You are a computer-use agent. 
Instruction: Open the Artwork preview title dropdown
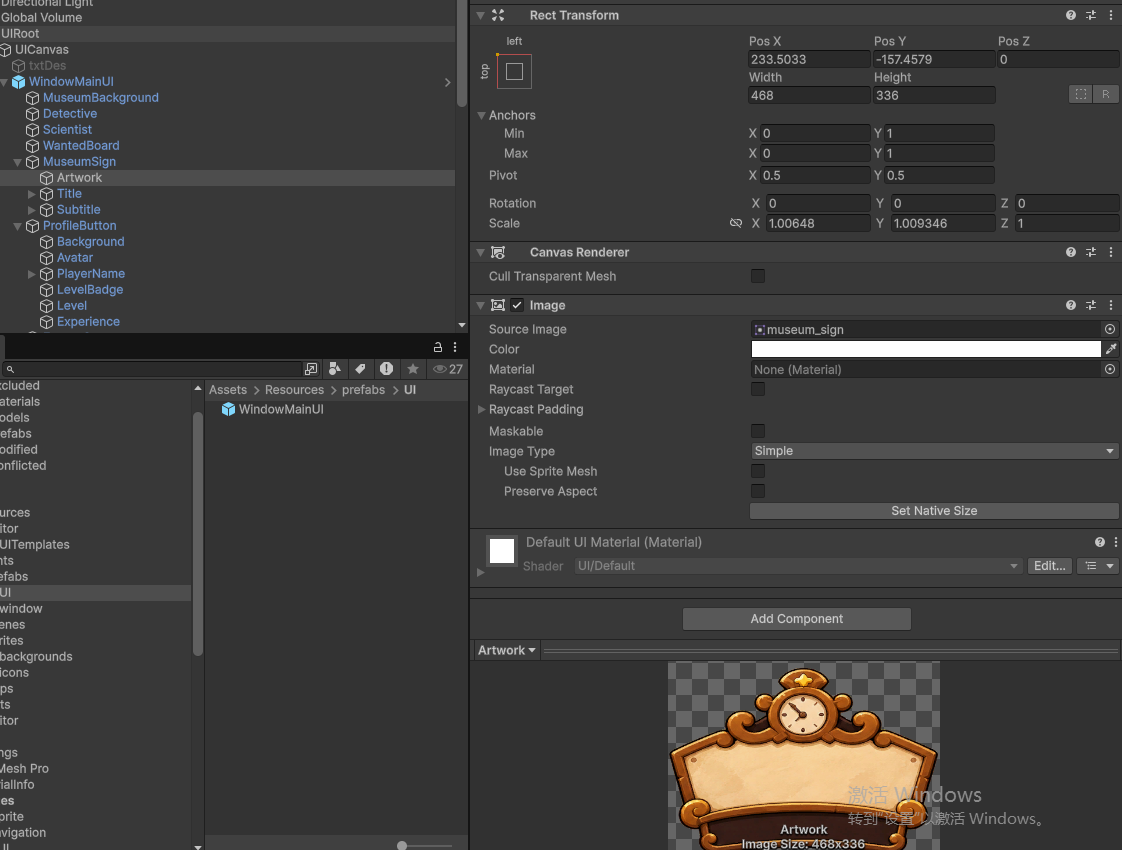click(507, 650)
